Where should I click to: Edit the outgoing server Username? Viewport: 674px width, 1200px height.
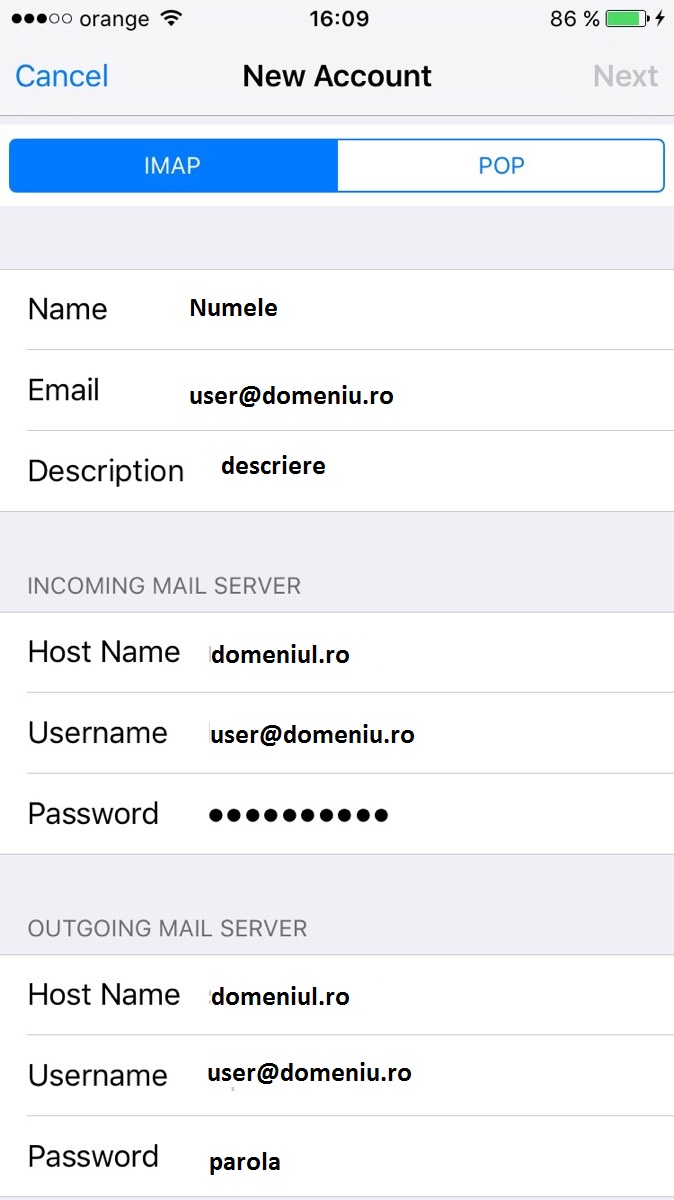tap(337, 1076)
